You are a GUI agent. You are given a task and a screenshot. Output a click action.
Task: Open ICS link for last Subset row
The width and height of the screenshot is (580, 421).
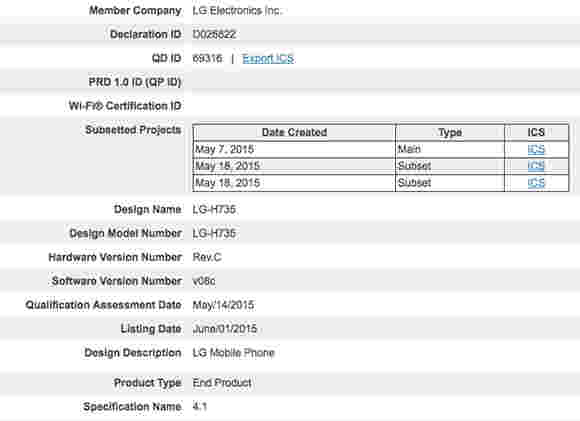[x=536, y=183]
